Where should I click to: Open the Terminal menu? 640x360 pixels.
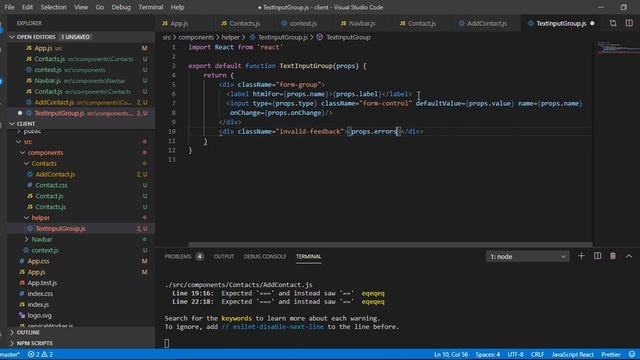point(151,7)
